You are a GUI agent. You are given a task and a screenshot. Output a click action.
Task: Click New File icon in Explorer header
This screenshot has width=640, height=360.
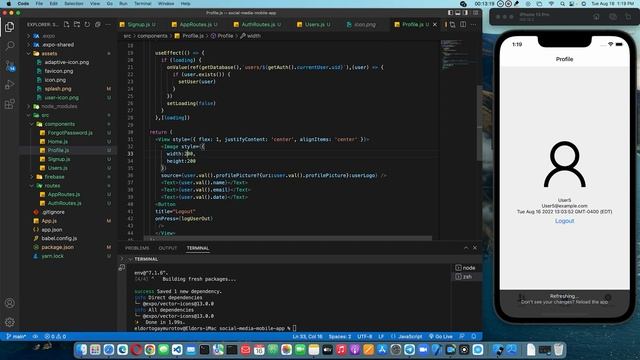tap(67, 24)
